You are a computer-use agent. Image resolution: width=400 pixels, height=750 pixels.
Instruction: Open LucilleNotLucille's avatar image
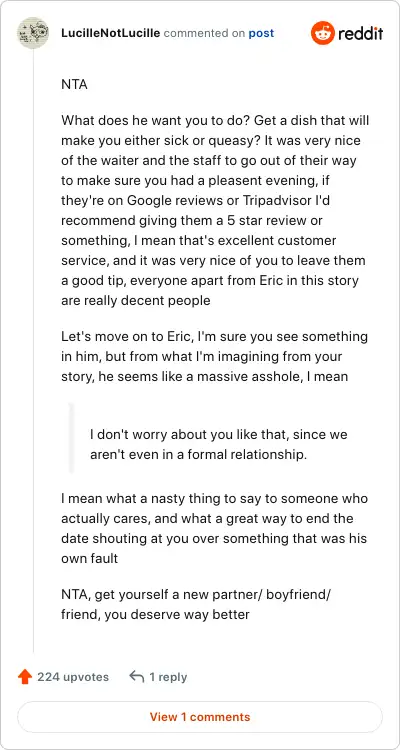(33, 33)
